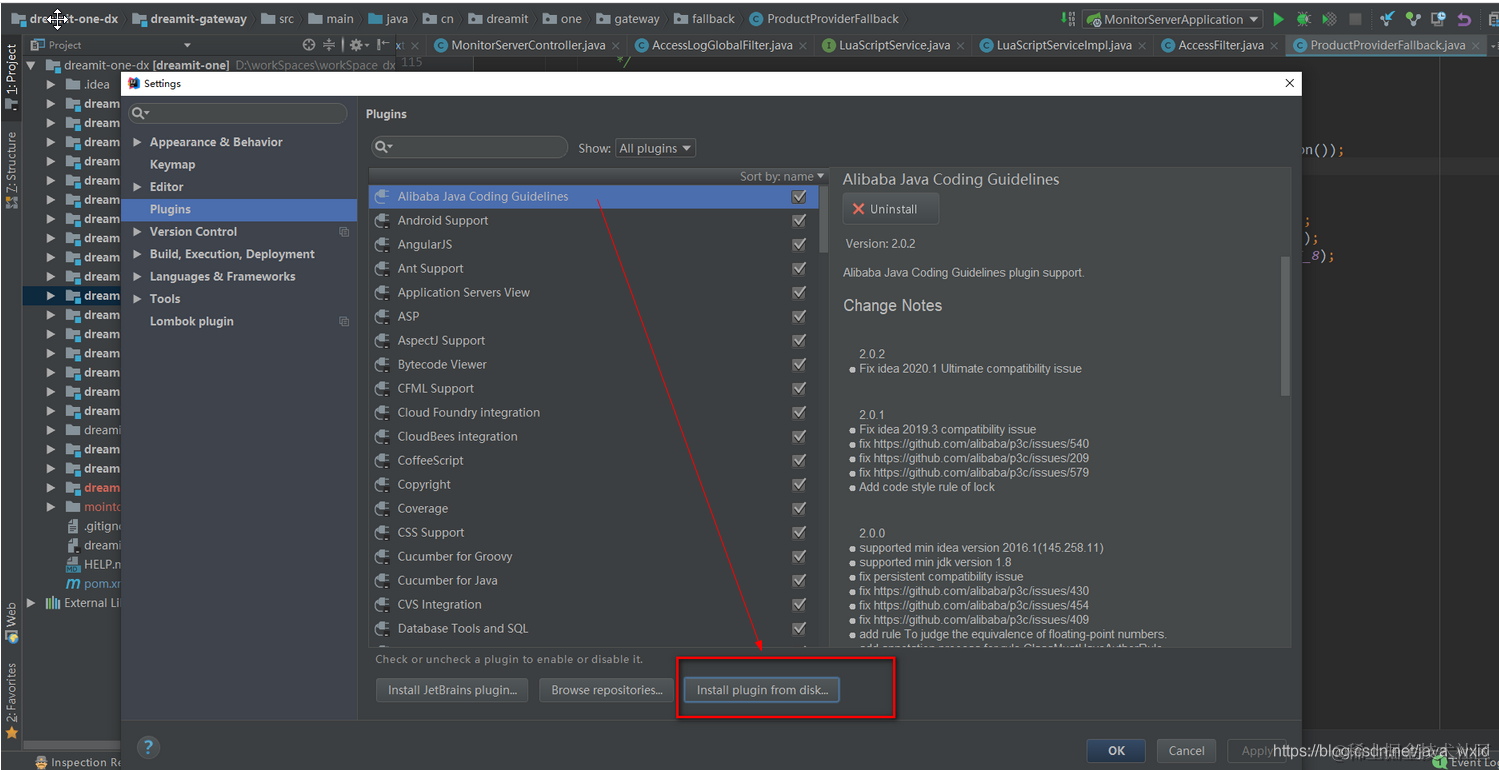Disable the AngularJS plugin checkbox

click(798, 245)
